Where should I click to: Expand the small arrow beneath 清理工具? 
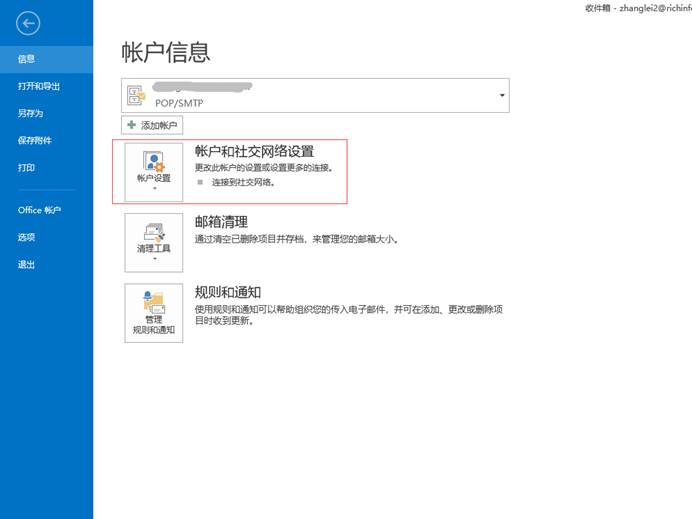pyautogui.click(x=154, y=259)
